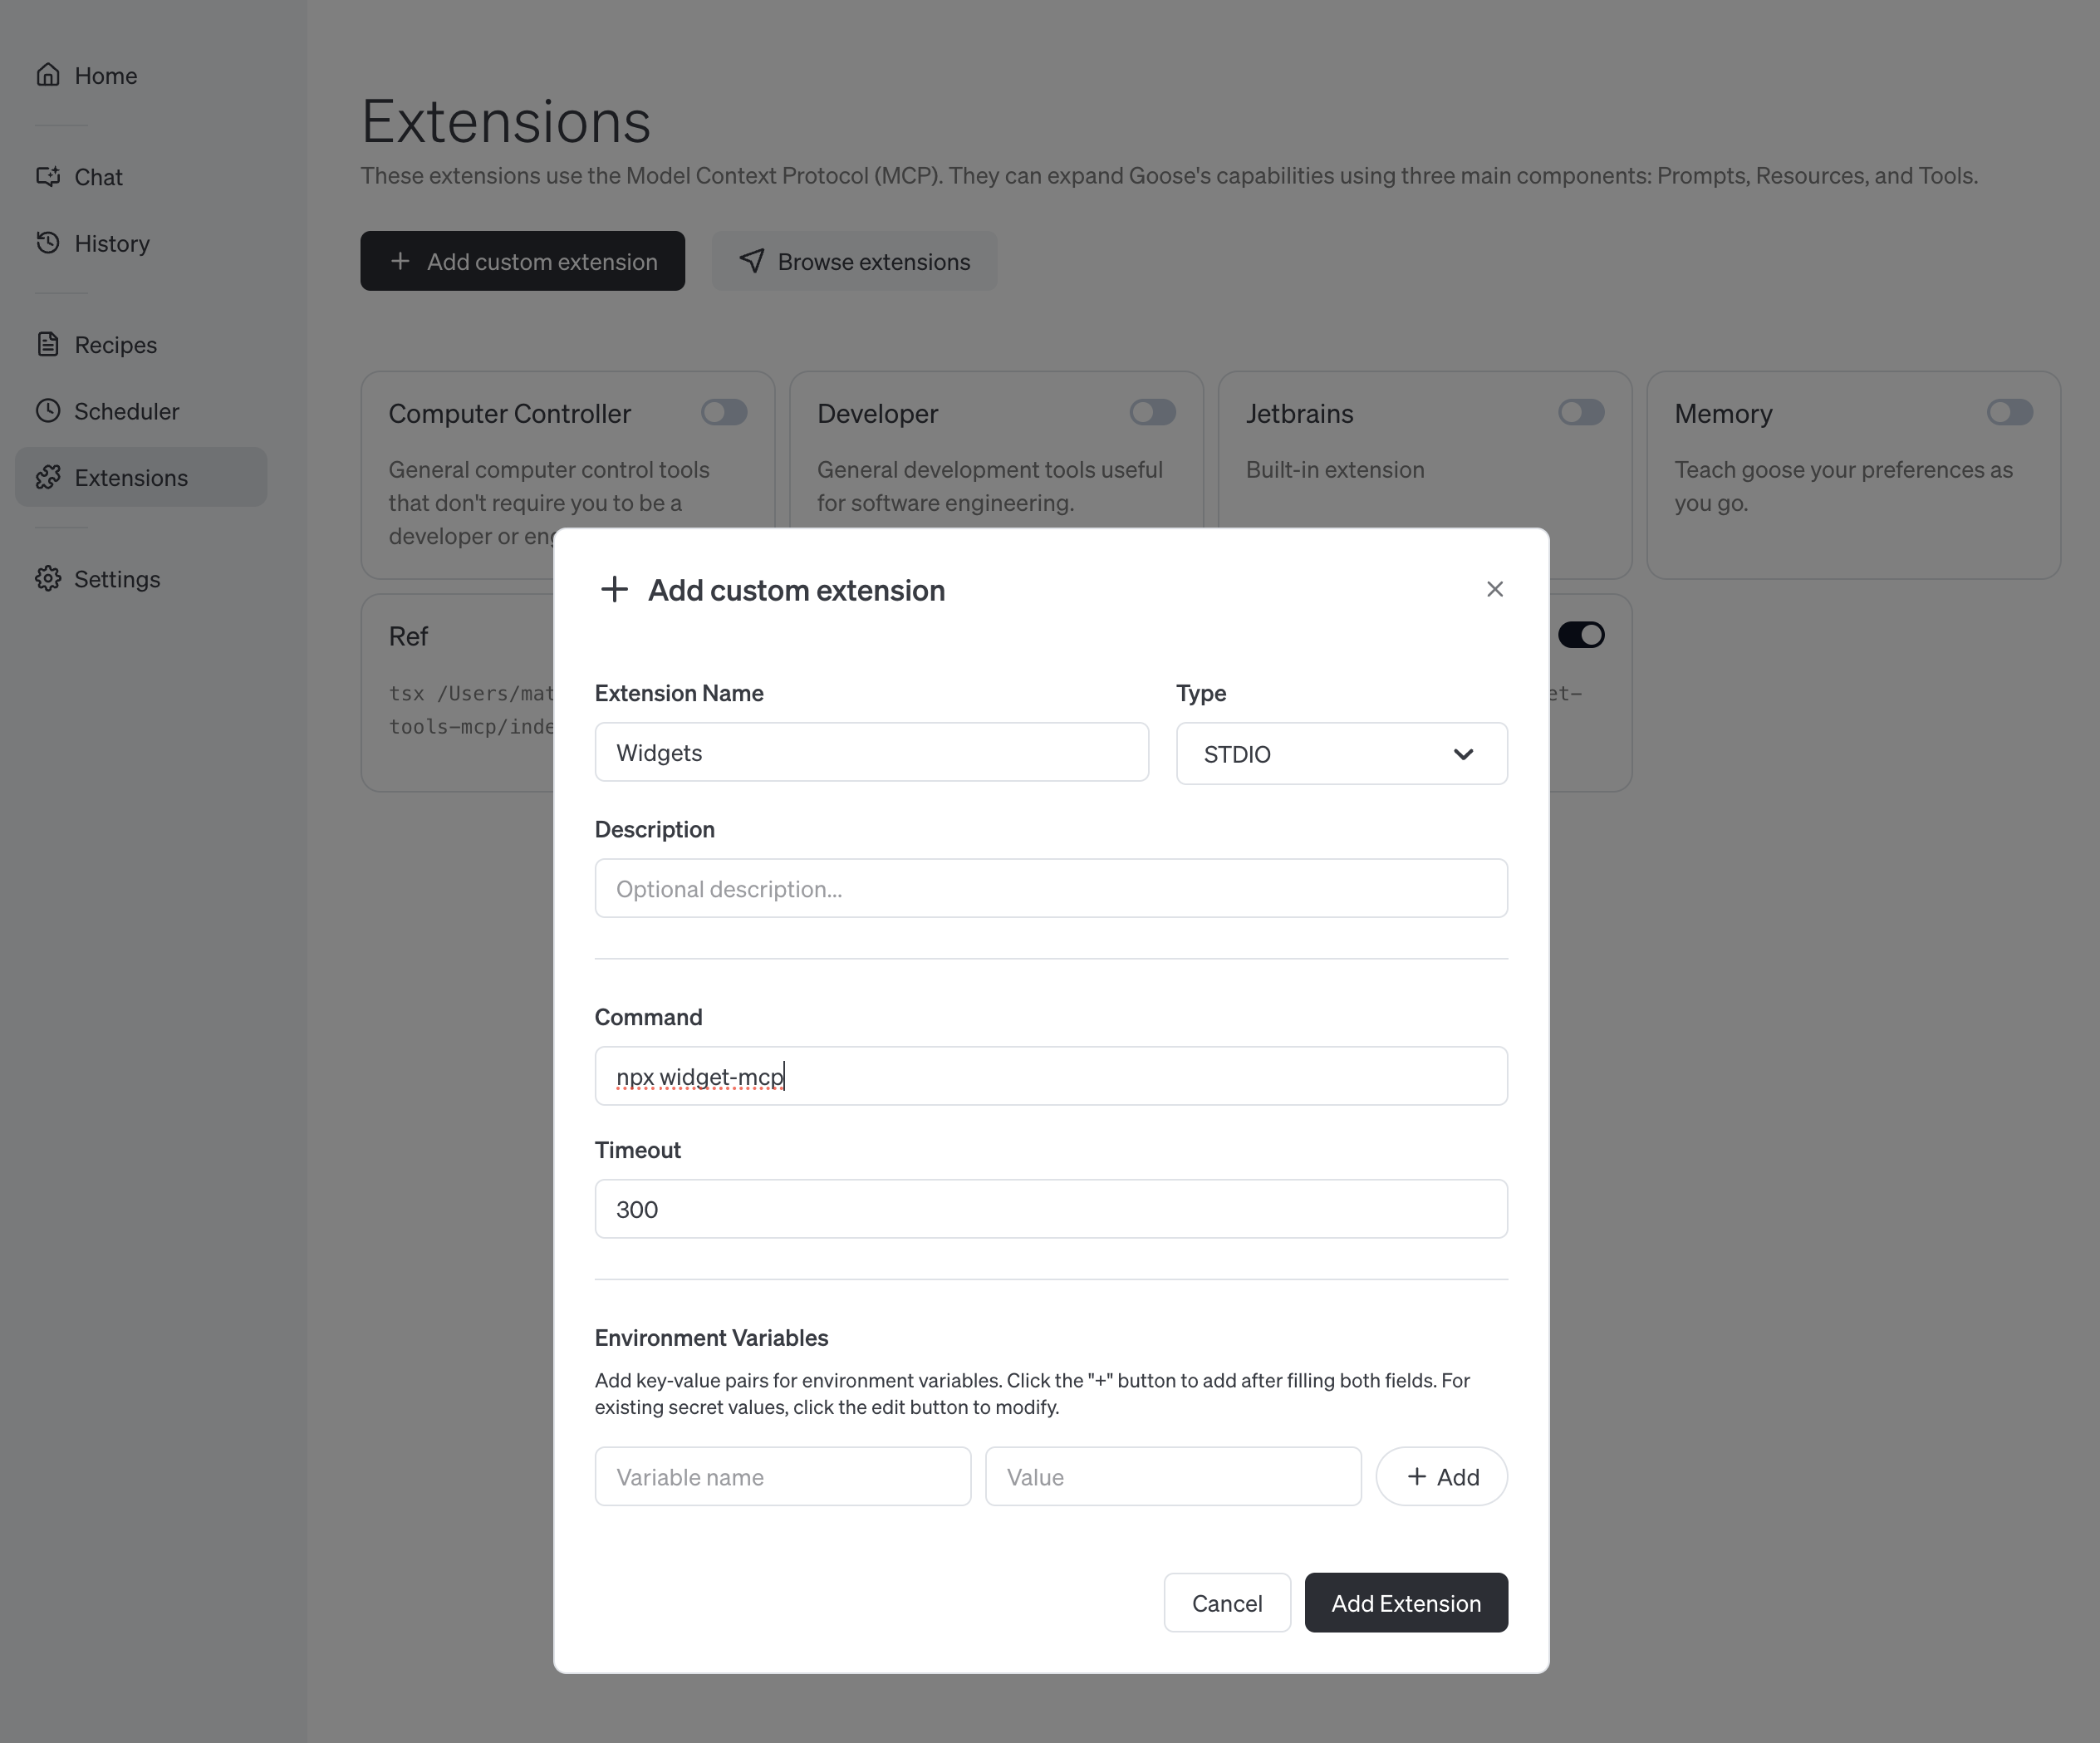Click the Home house icon in sidebar
Viewport: 2100px width, 1743px height.
pyautogui.click(x=48, y=75)
